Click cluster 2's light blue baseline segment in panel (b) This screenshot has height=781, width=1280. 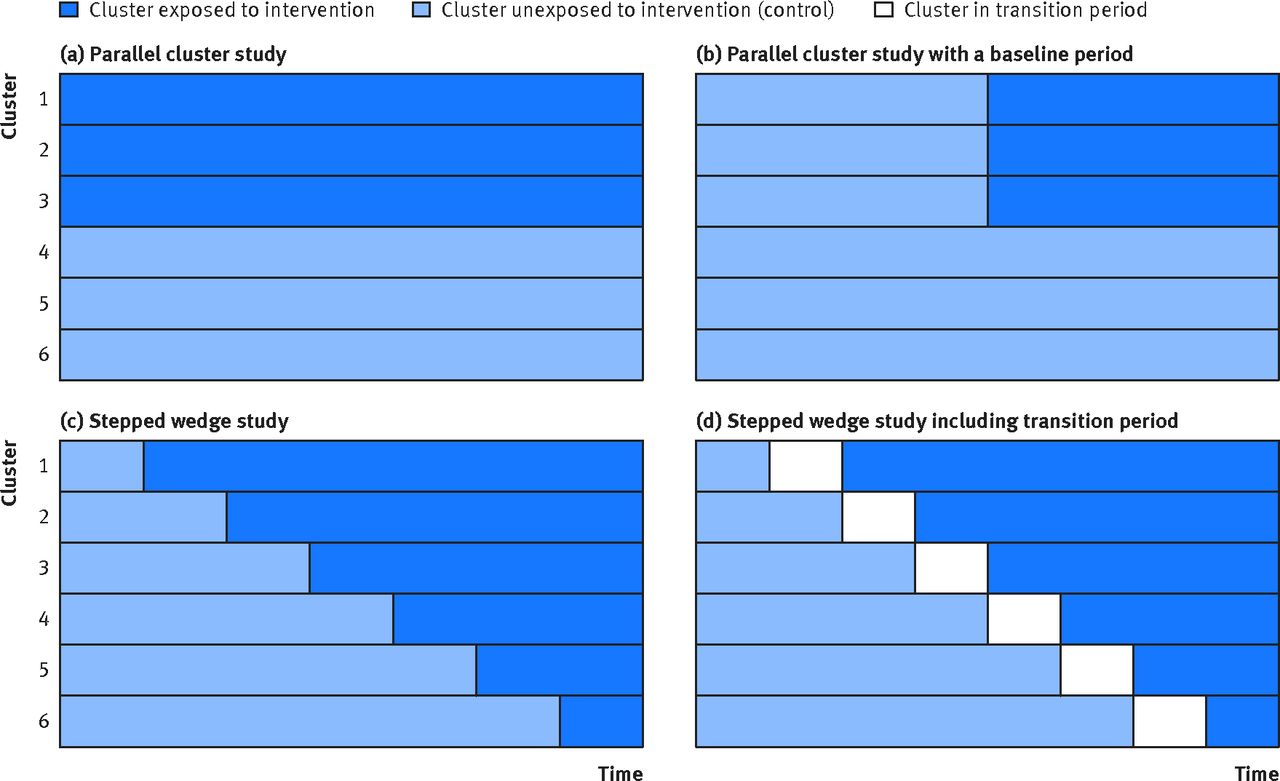tap(841, 150)
